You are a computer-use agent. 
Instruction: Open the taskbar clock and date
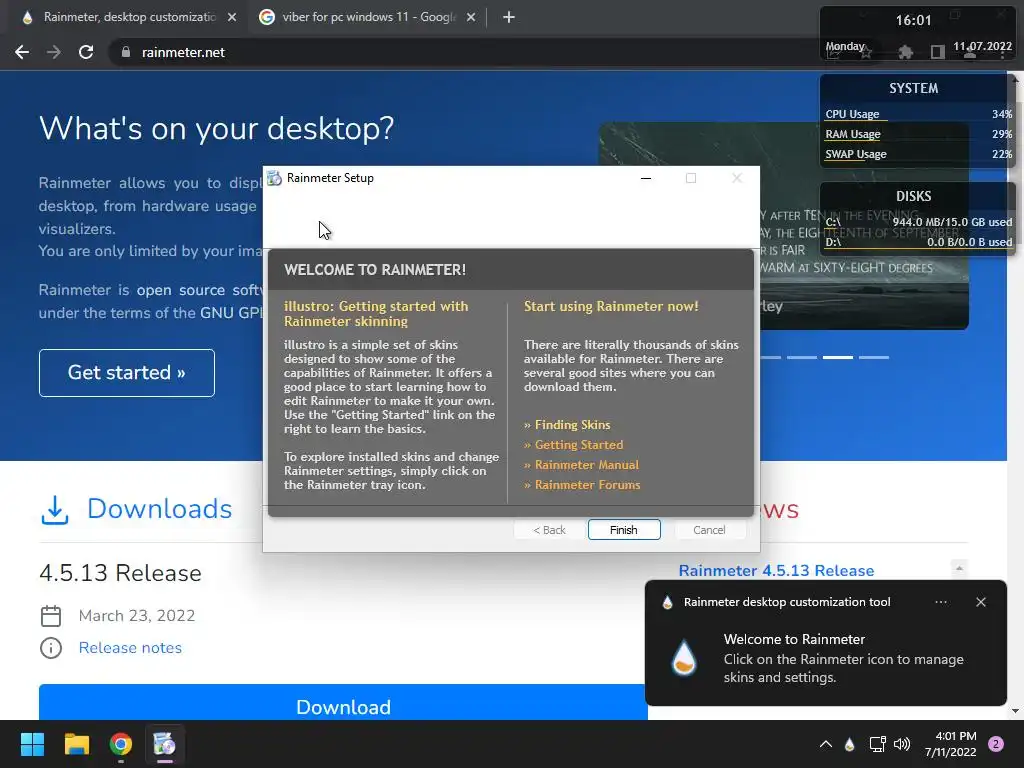click(950, 744)
